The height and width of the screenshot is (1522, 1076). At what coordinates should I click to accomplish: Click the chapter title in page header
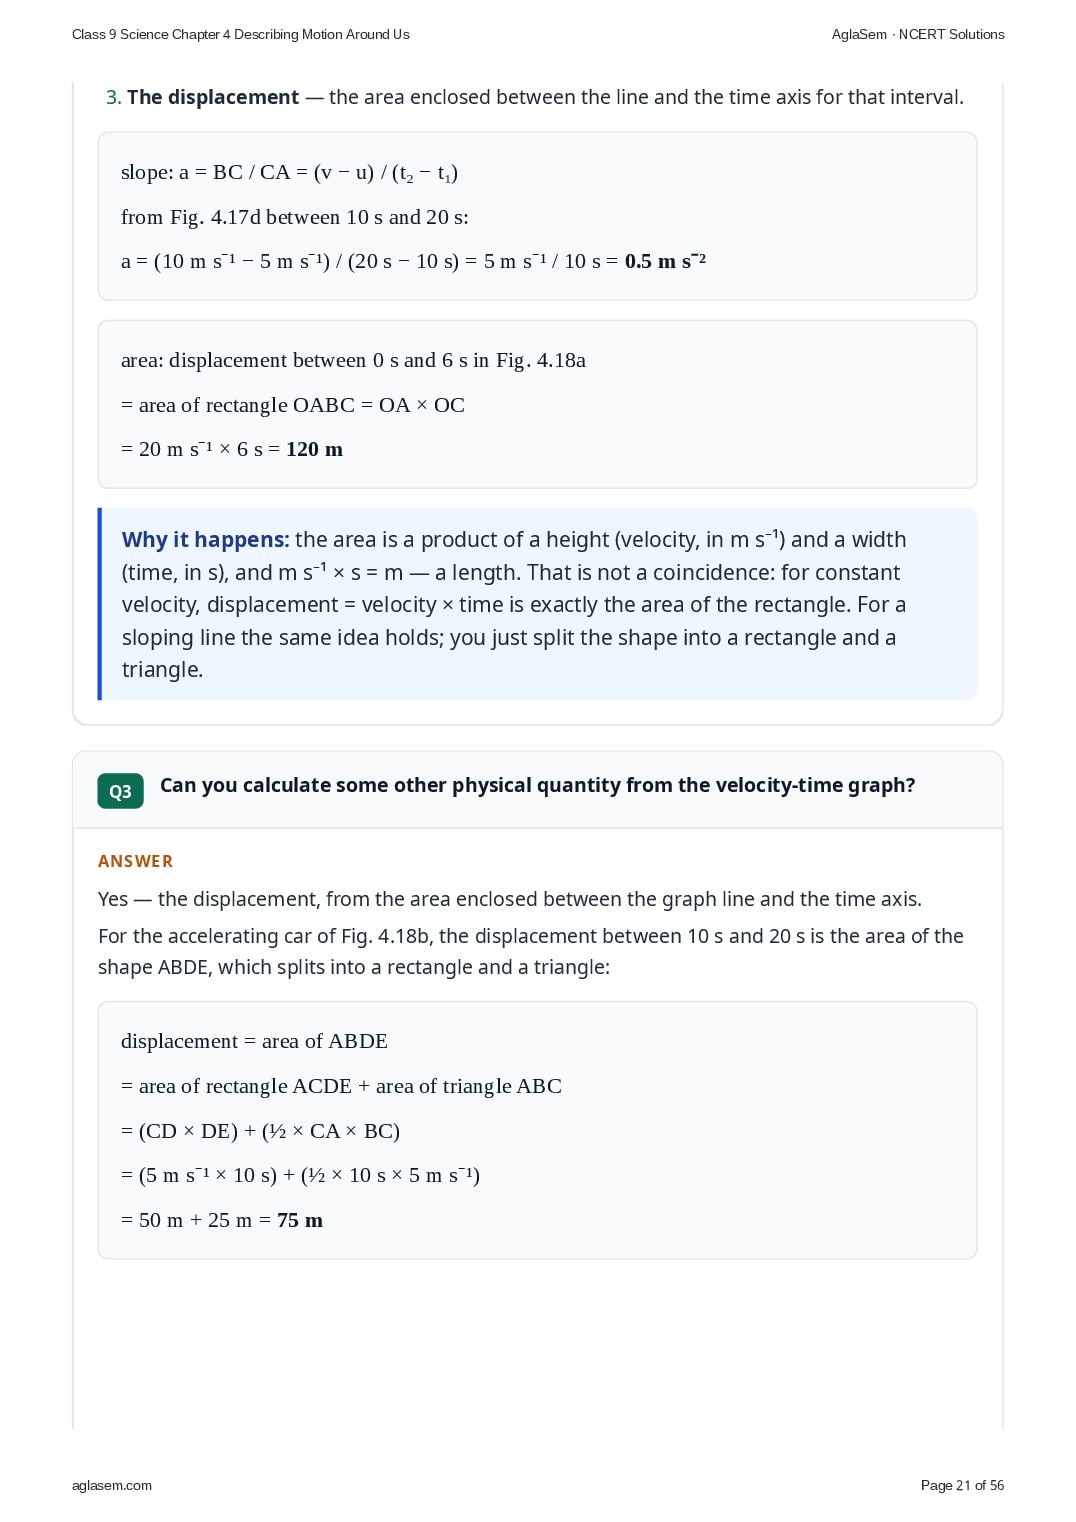(241, 34)
